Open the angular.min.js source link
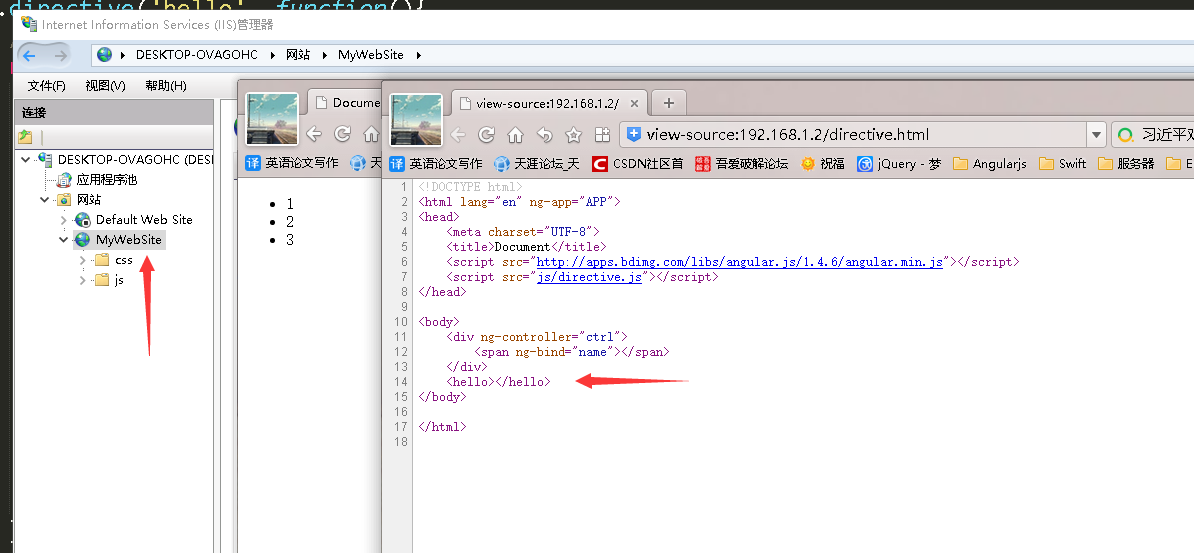This screenshot has height=553, width=1194. (740, 261)
